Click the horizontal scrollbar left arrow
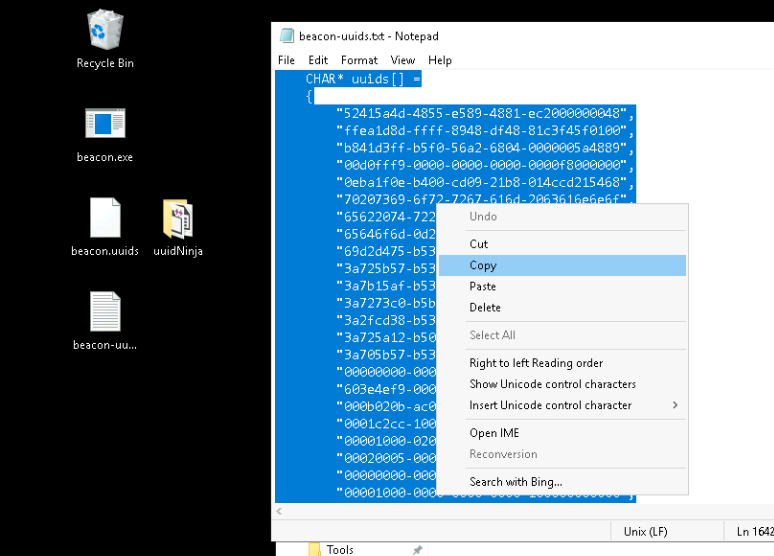The width and height of the screenshot is (774, 556). click(279, 511)
